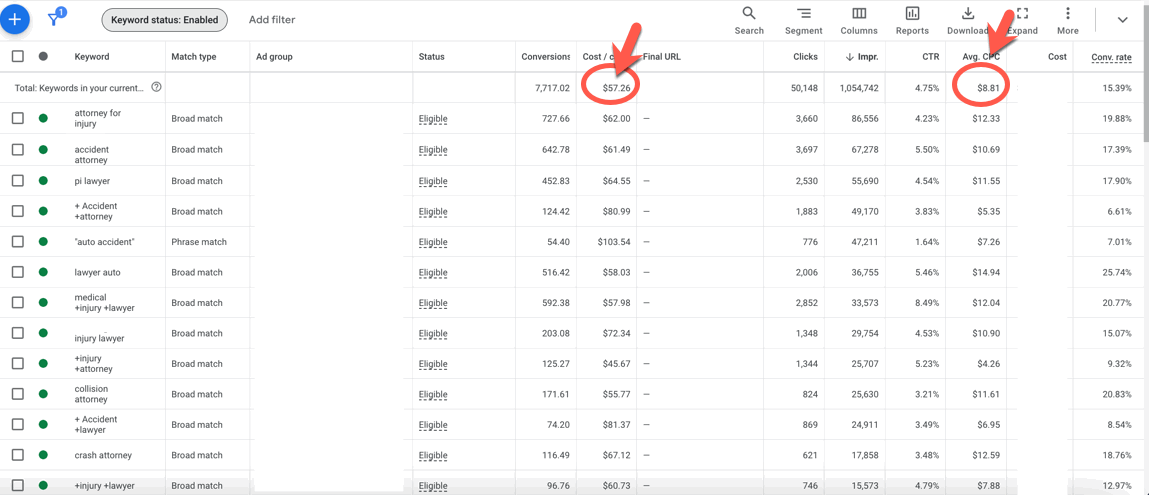Image resolution: width=1149 pixels, height=495 pixels.
Task: Download the keyword table data
Action: point(967,19)
